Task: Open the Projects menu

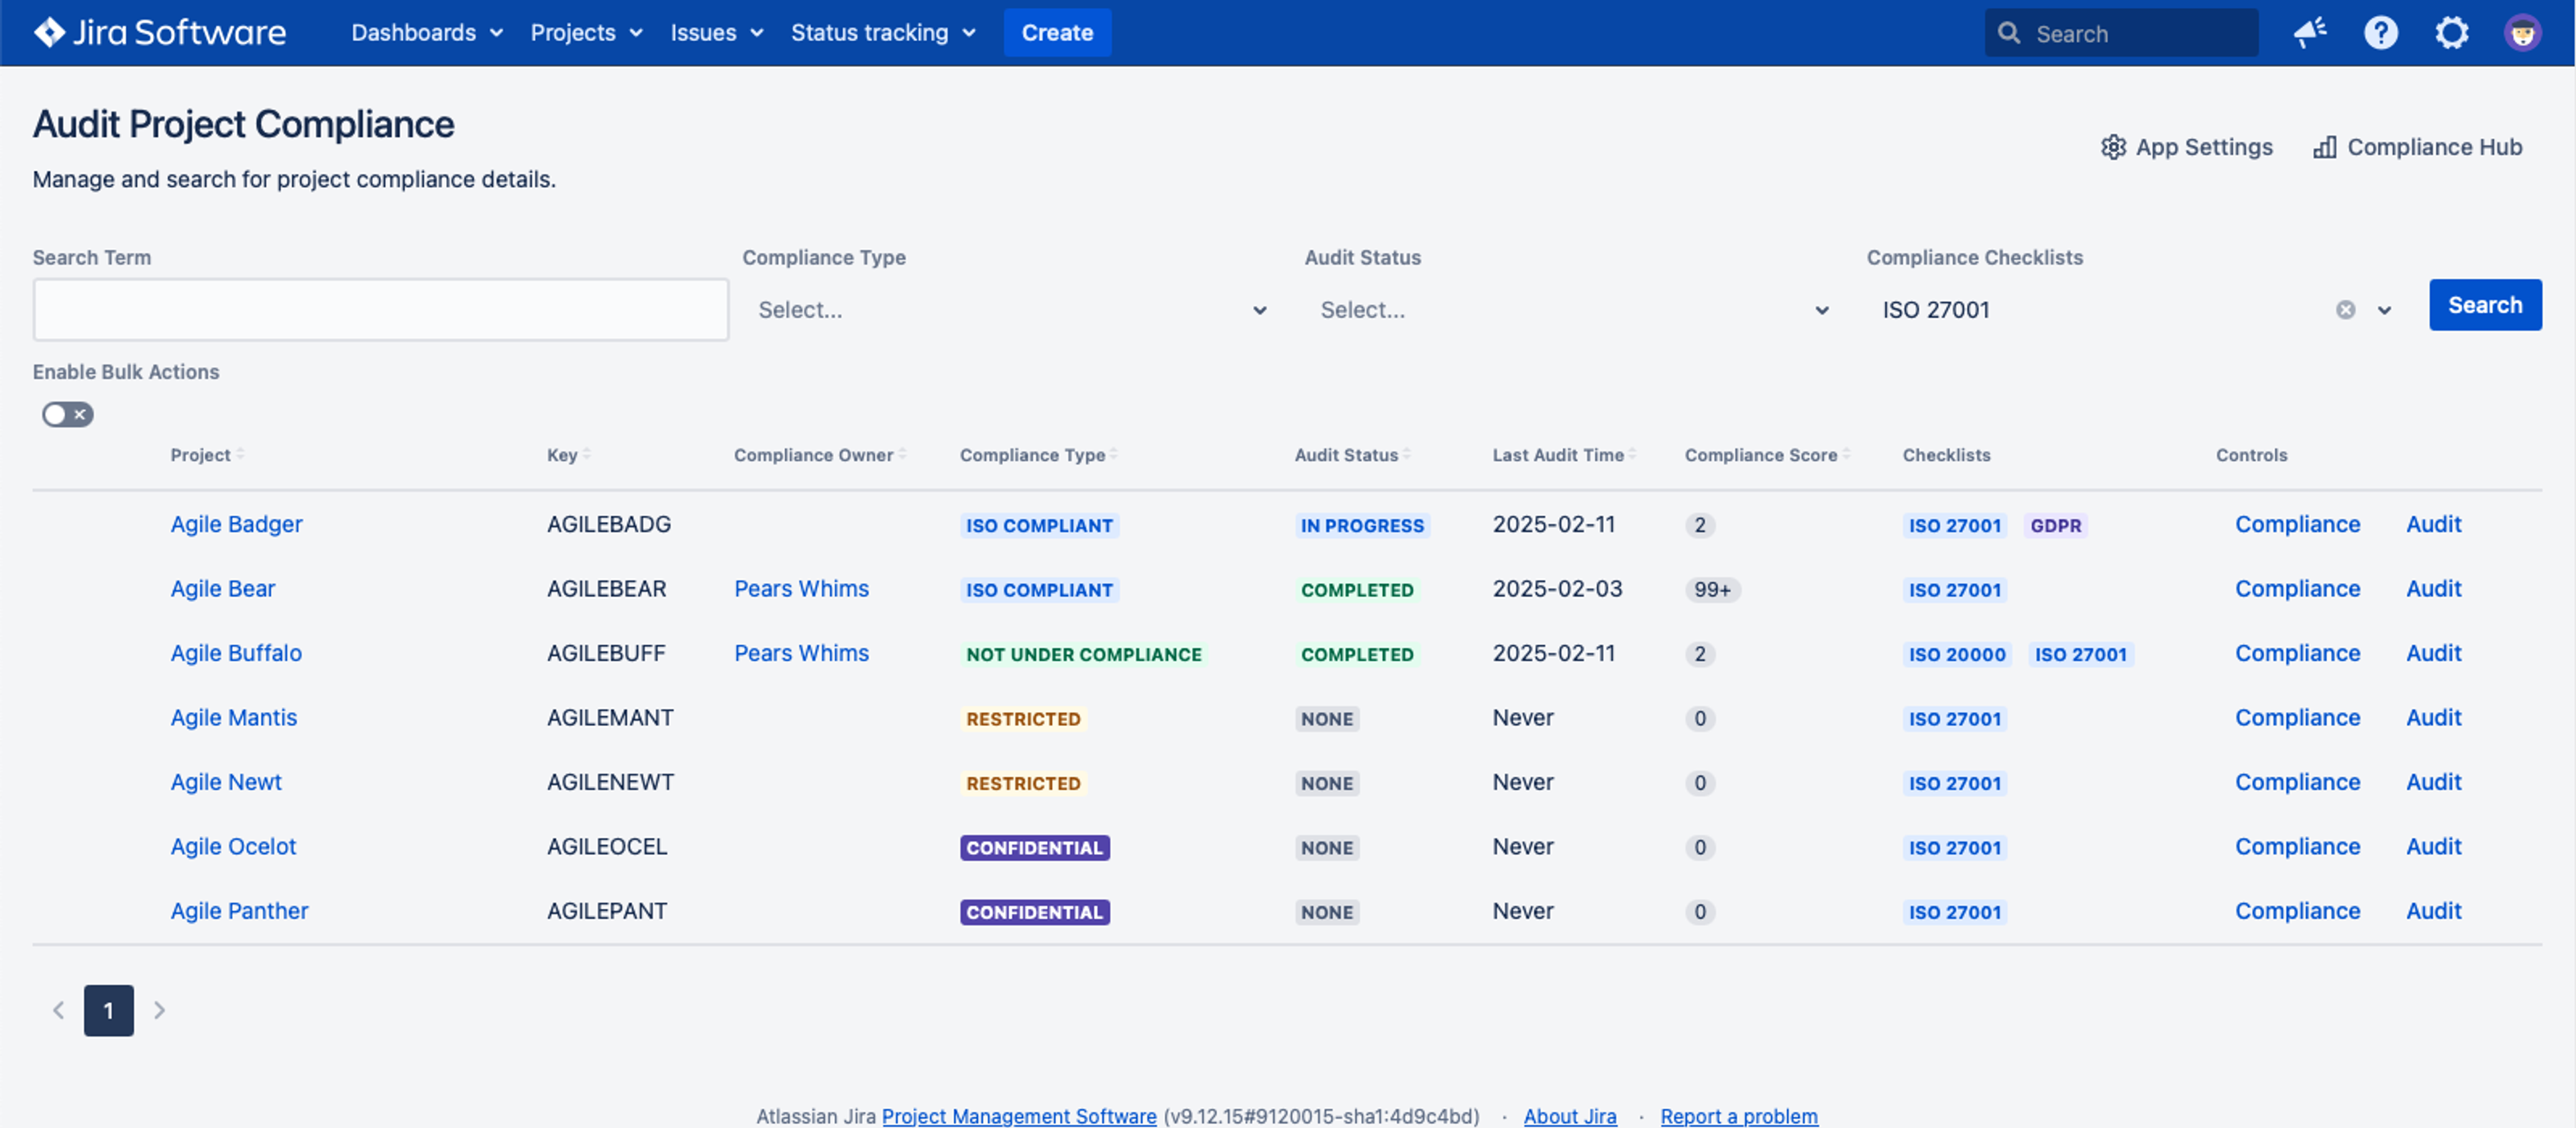Action: click(585, 33)
